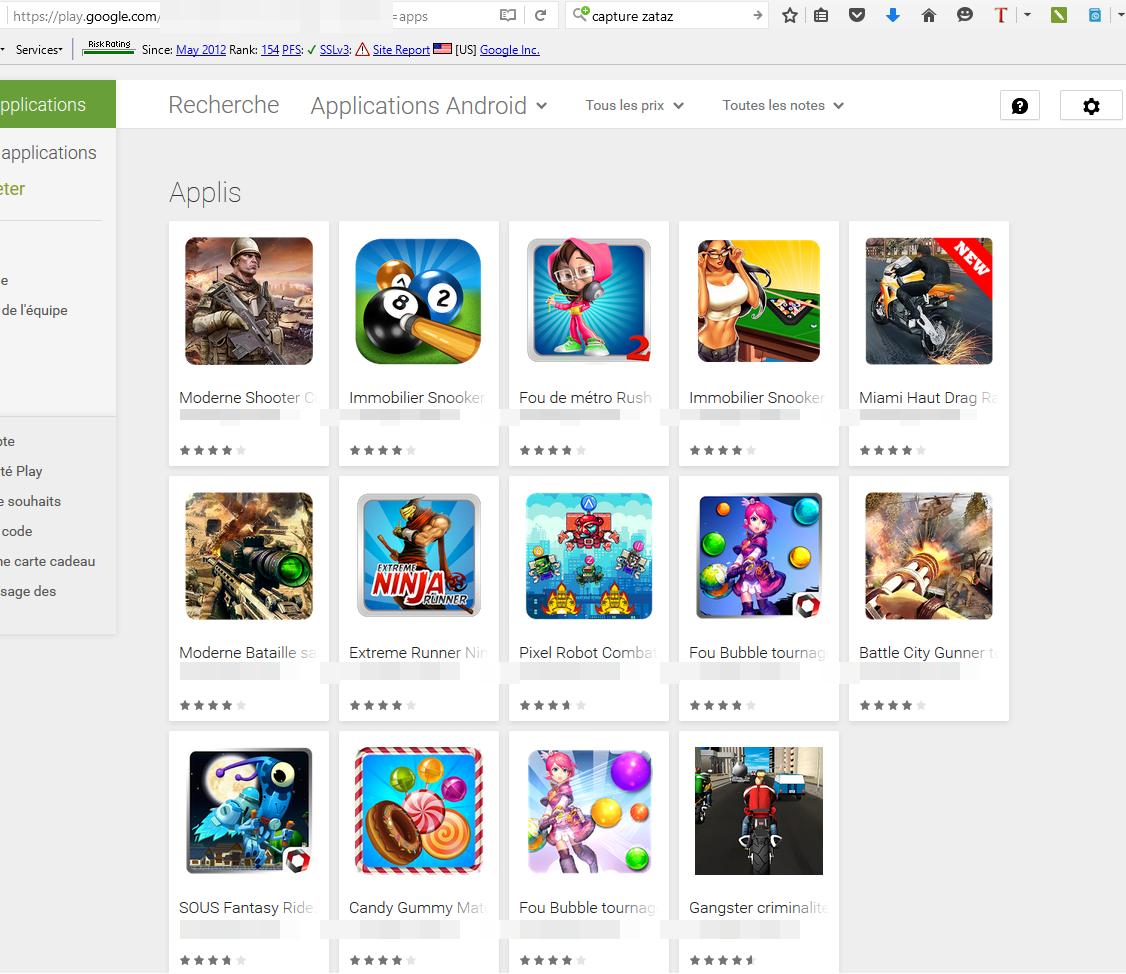Go to the browser home icon
Image resolution: width=1126 pixels, height=974 pixels.
click(x=929, y=15)
